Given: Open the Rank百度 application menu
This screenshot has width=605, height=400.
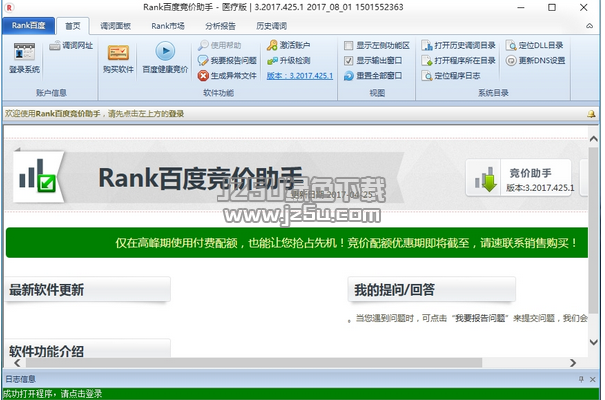Looking at the screenshot, I should 28,25.
